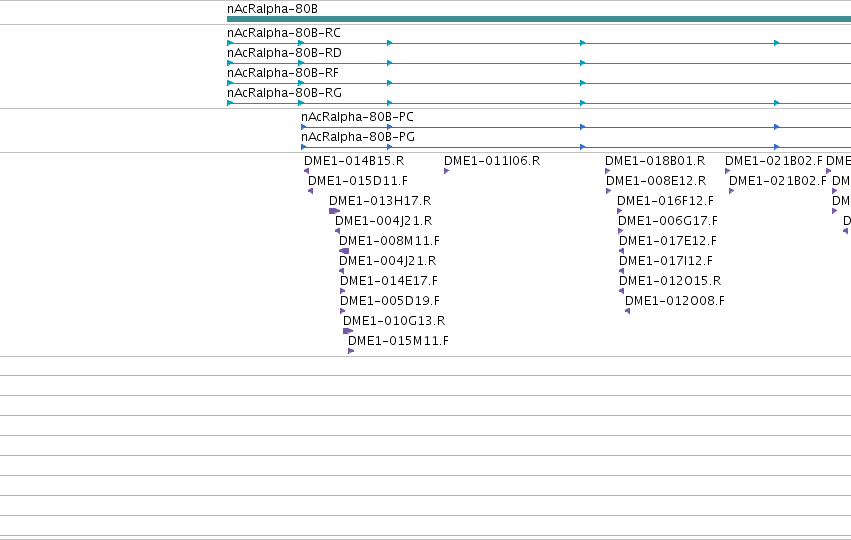Select EST label DME1-018B01.R

(x=655, y=161)
